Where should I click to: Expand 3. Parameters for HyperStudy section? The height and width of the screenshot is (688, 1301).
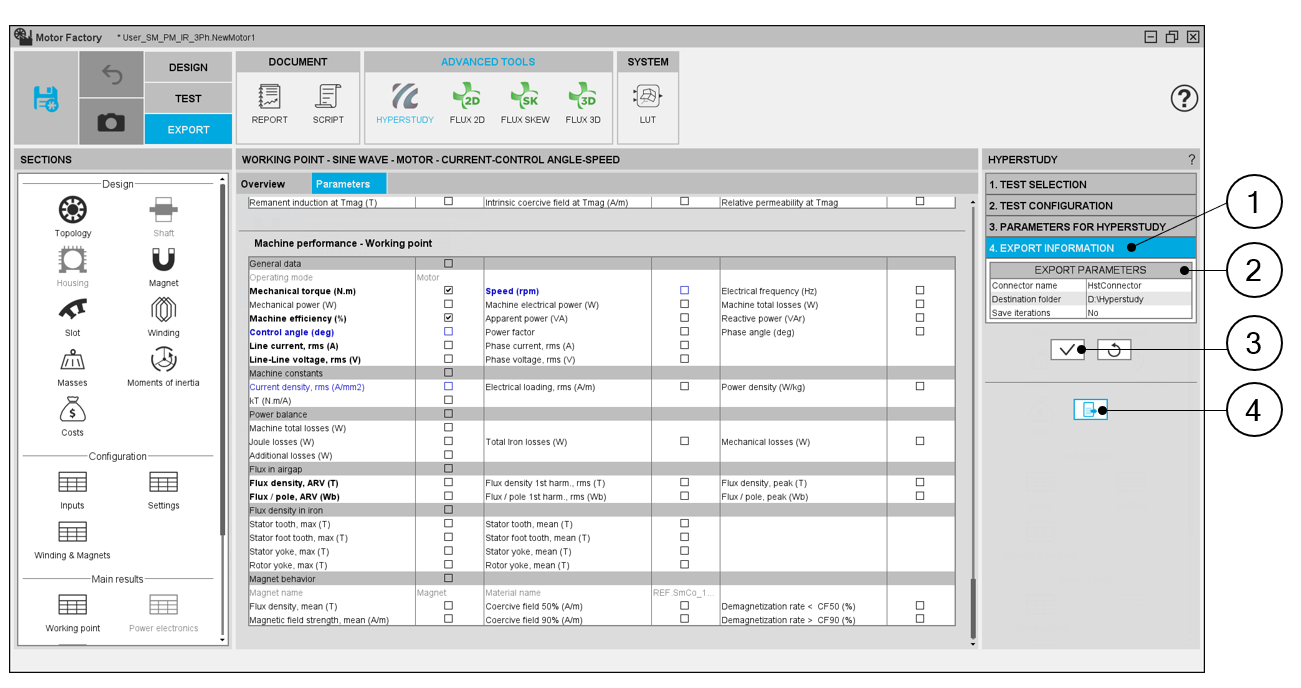[1089, 227]
